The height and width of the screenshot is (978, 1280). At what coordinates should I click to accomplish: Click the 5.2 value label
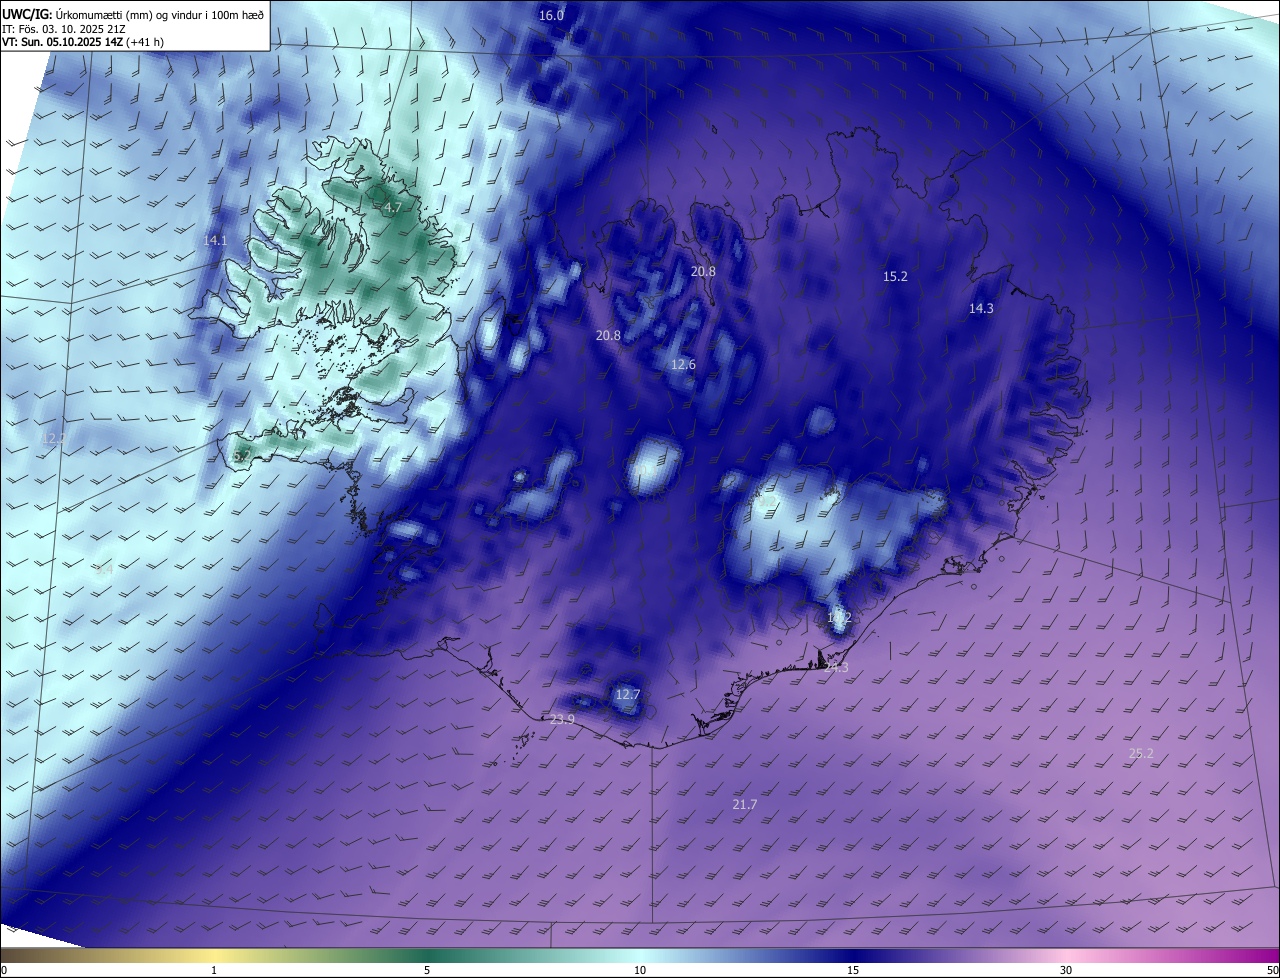click(242, 456)
